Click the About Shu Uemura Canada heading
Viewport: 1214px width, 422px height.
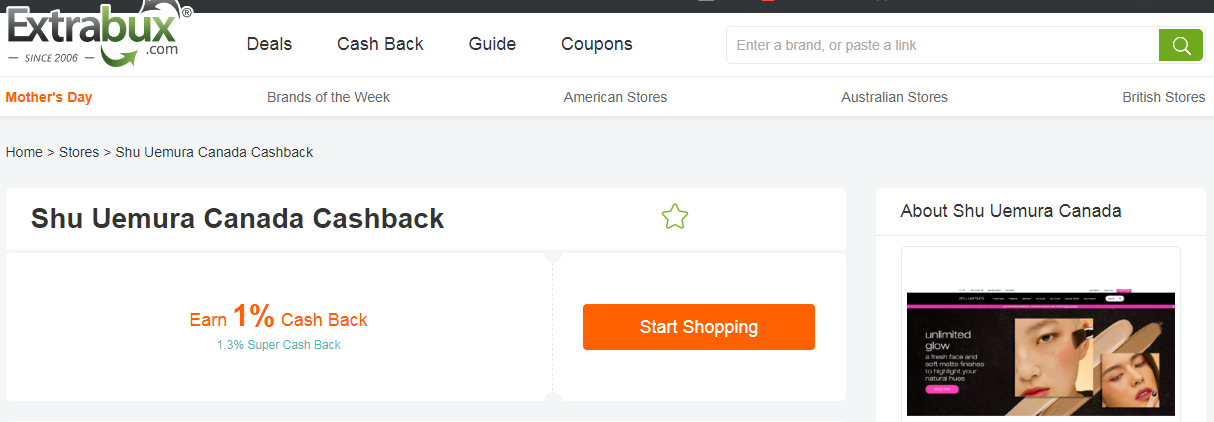(x=1010, y=211)
